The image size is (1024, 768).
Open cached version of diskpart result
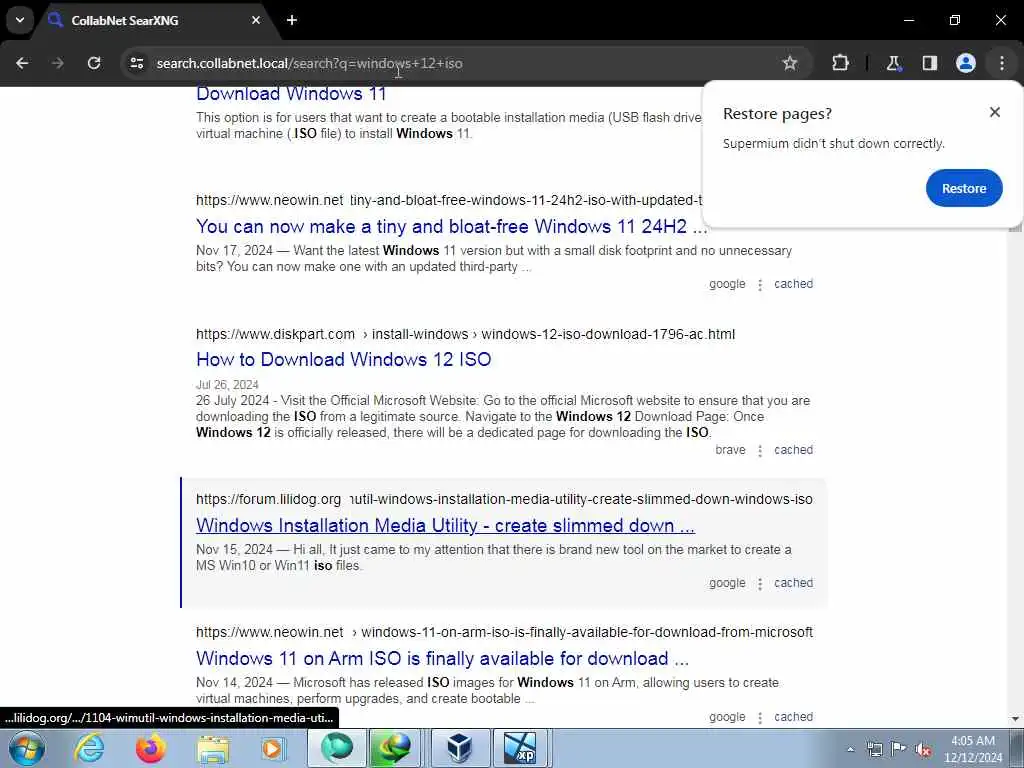(793, 450)
